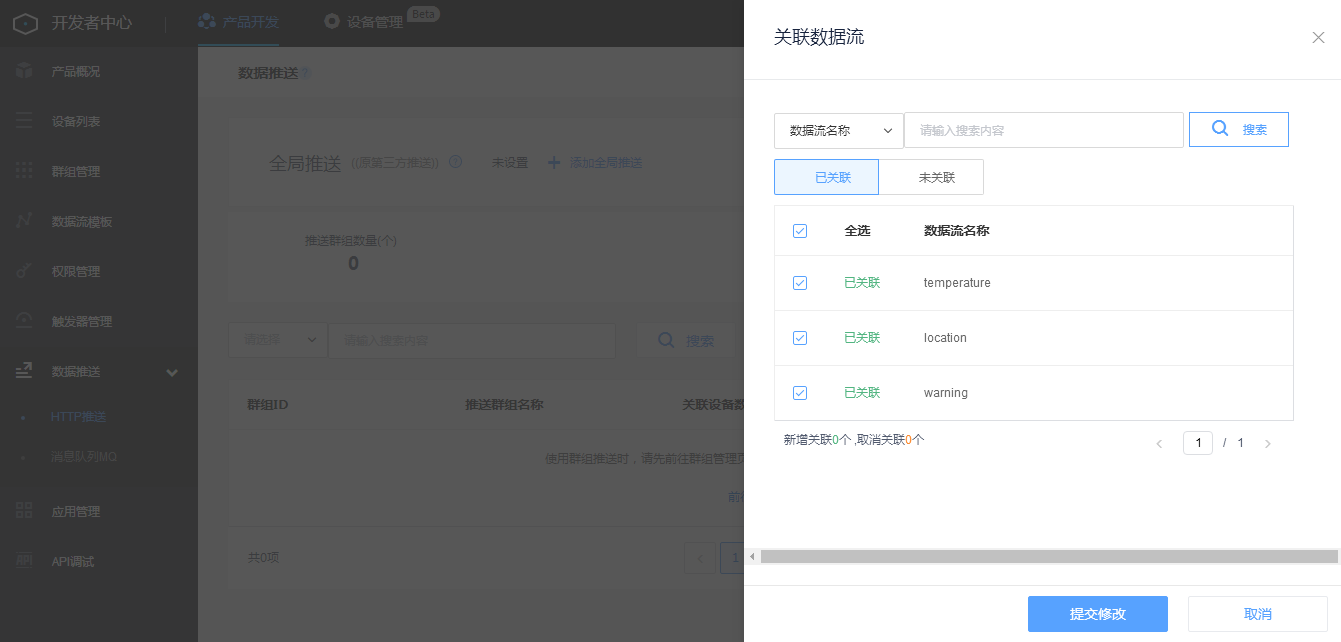The width and height of the screenshot is (1341, 642).
Task: Collapse the 数据推送 sidebar chevron
Action: point(172,372)
